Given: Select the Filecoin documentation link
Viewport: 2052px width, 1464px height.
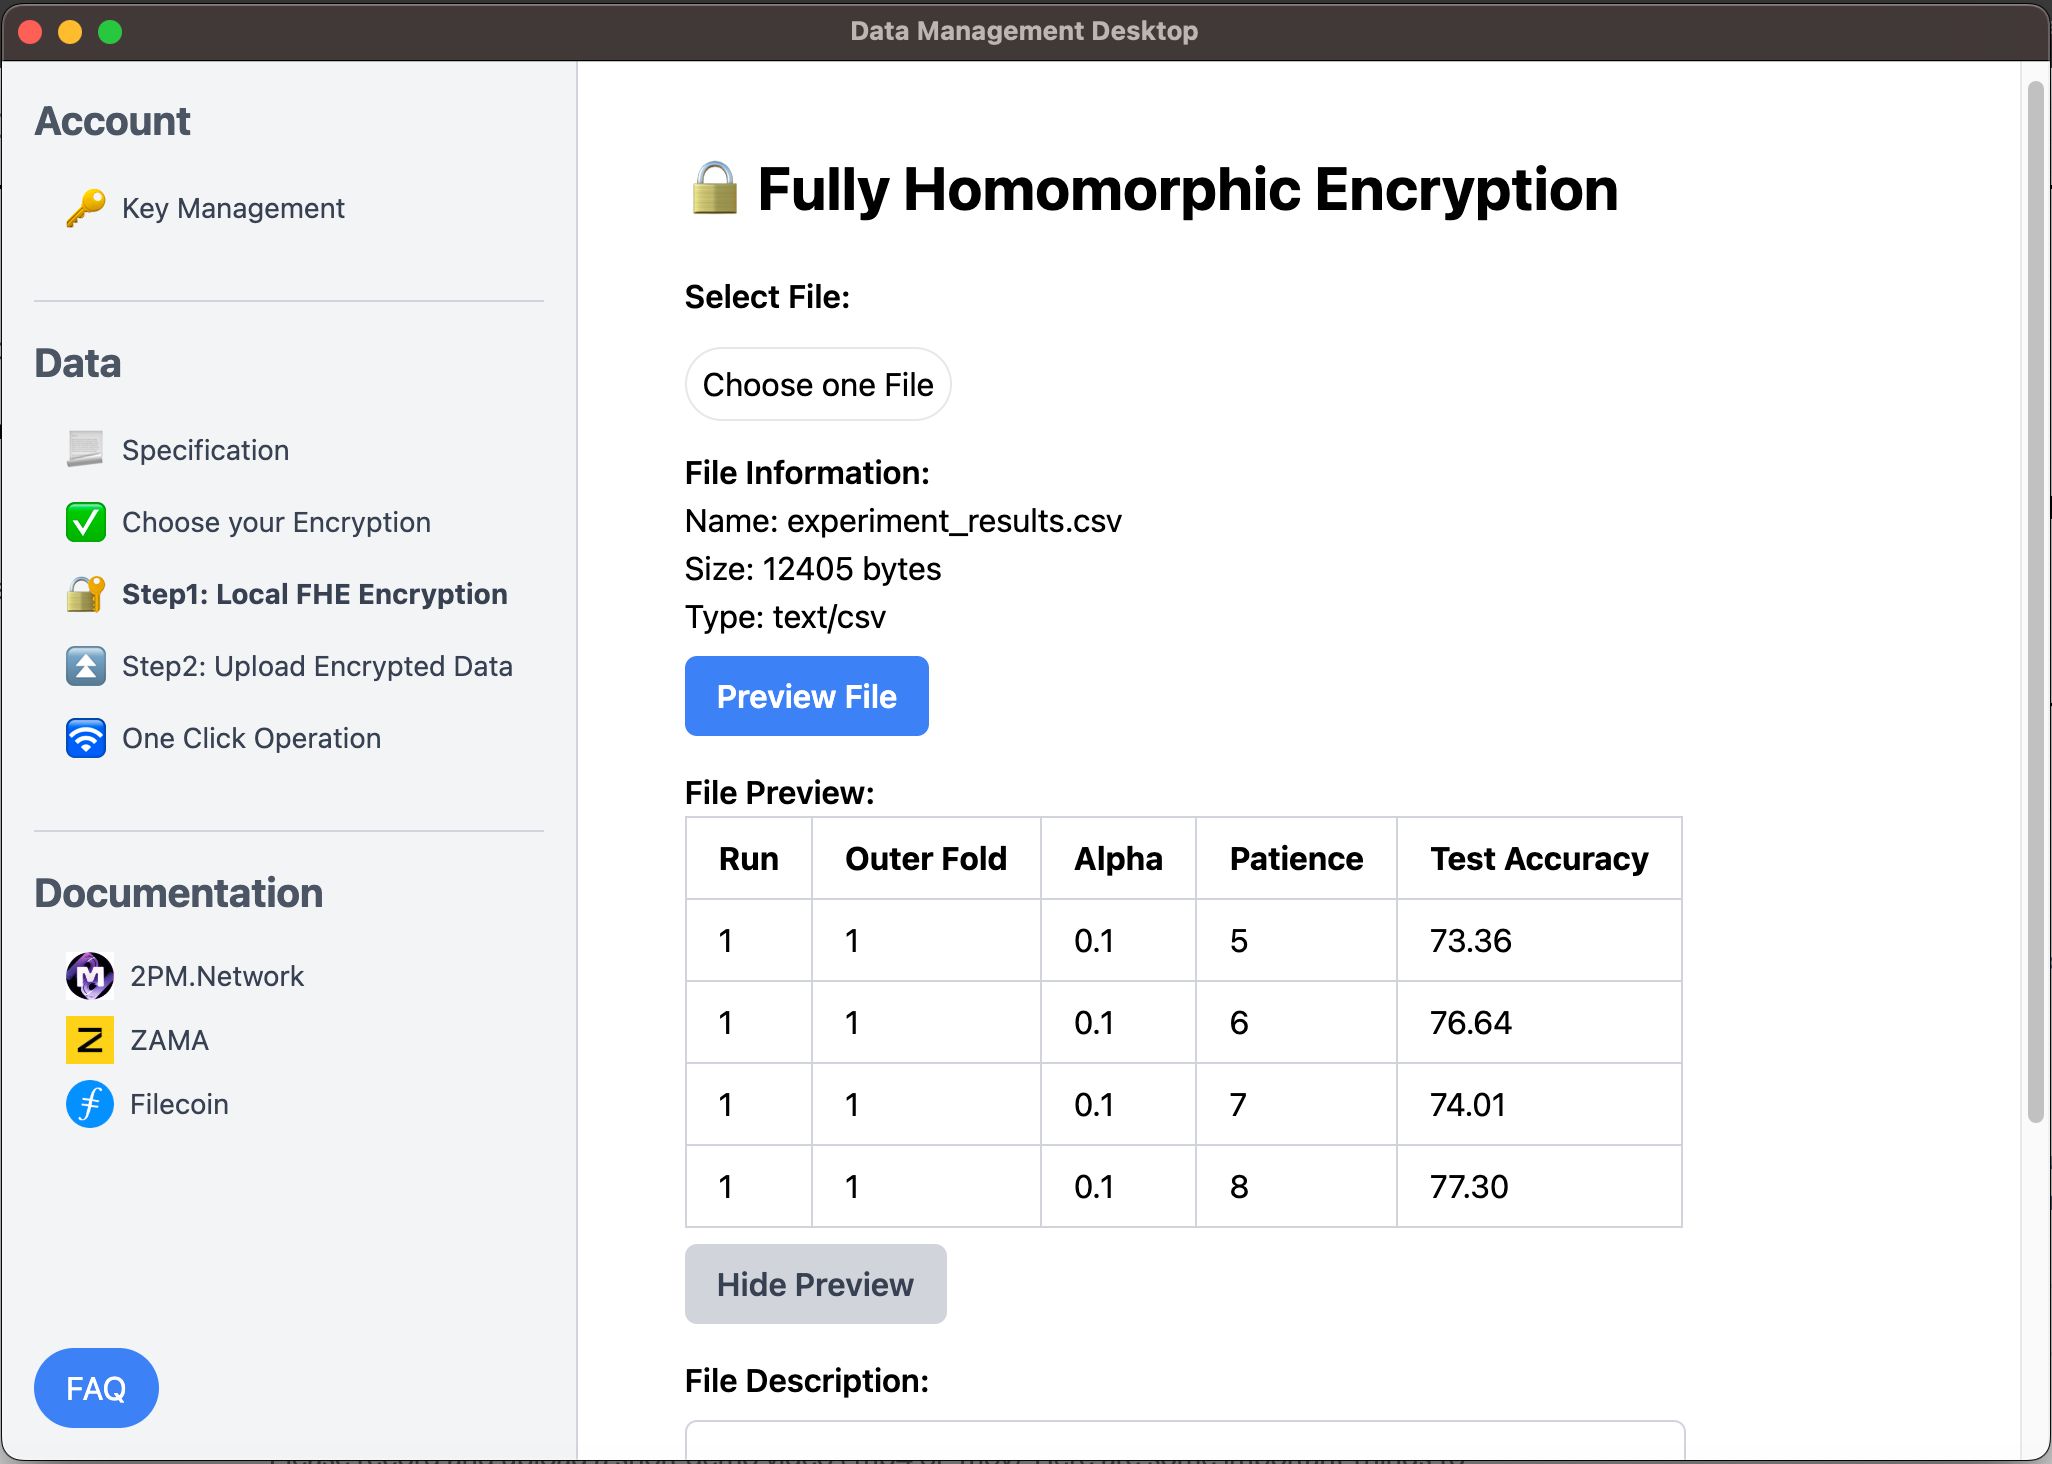Looking at the screenshot, I should click(179, 1104).
